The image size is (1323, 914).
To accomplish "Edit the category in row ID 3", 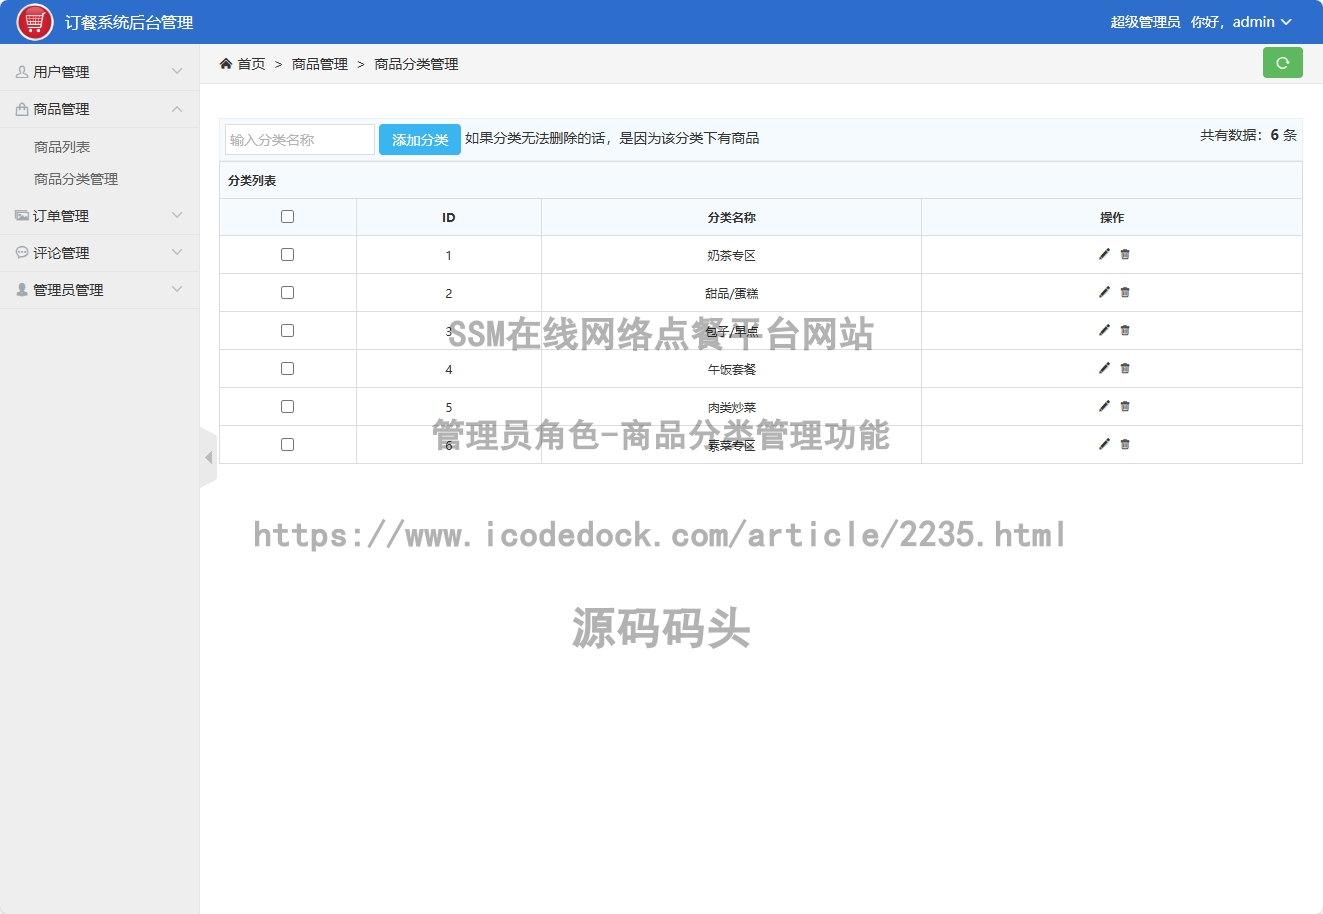I will [1104, 330].
